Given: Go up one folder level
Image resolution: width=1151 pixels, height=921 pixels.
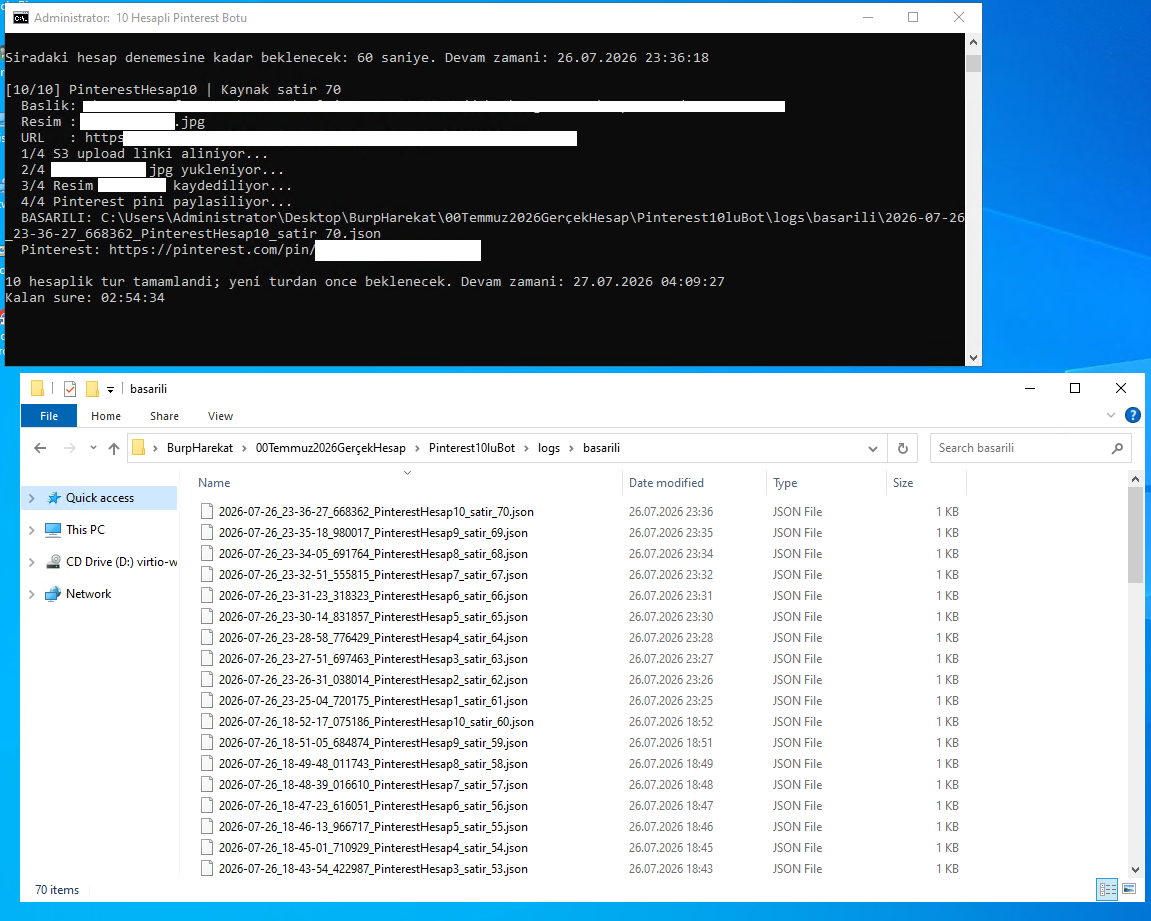Looking at the screenshot, I should (x=114, y=448).
